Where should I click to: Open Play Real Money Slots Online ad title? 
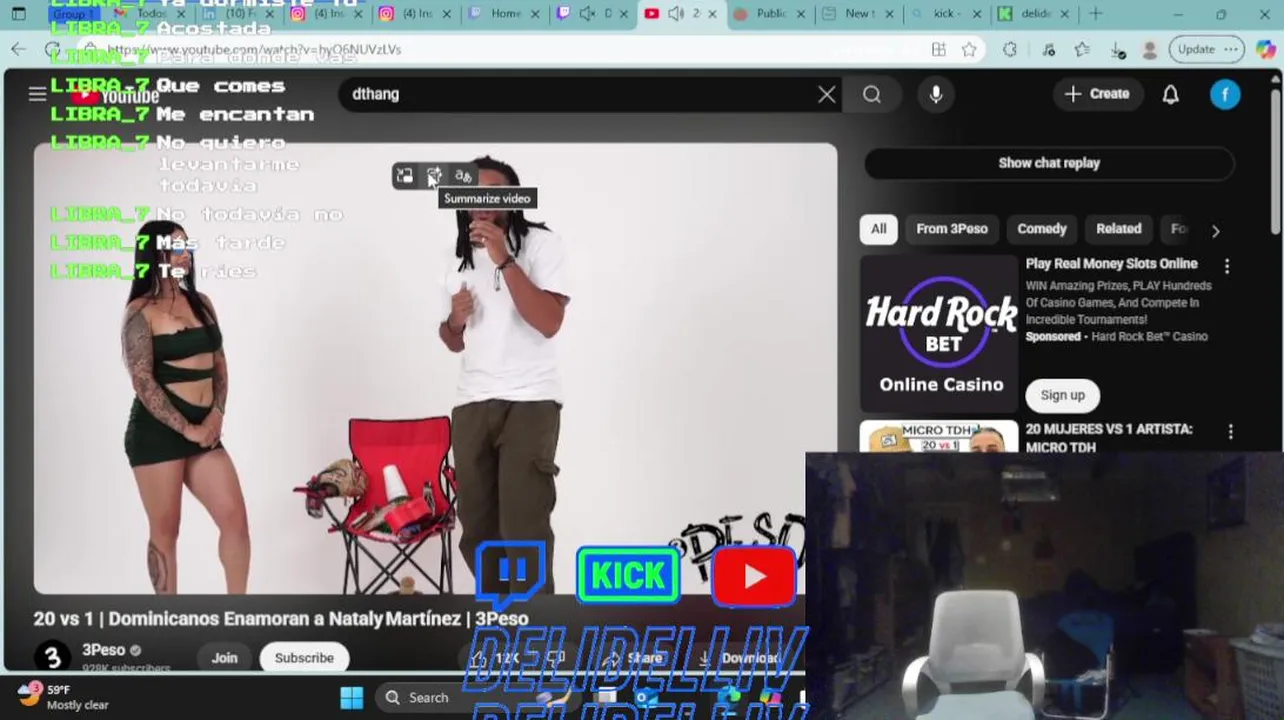pyautogui.click(x=1111, y=264)
